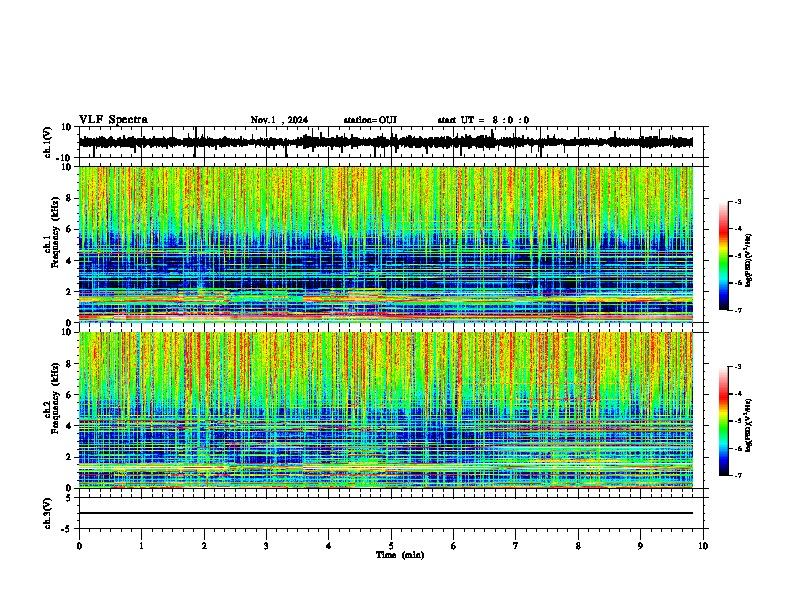Click the ch.1 voltage waveform trace
792x612 pixels.
click(386, 142)
